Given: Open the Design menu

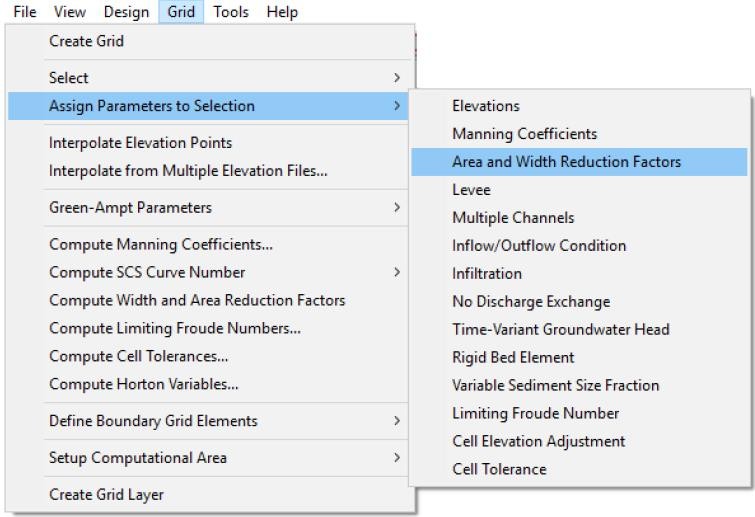Looking at the screenshot, I should coord(126,12).
